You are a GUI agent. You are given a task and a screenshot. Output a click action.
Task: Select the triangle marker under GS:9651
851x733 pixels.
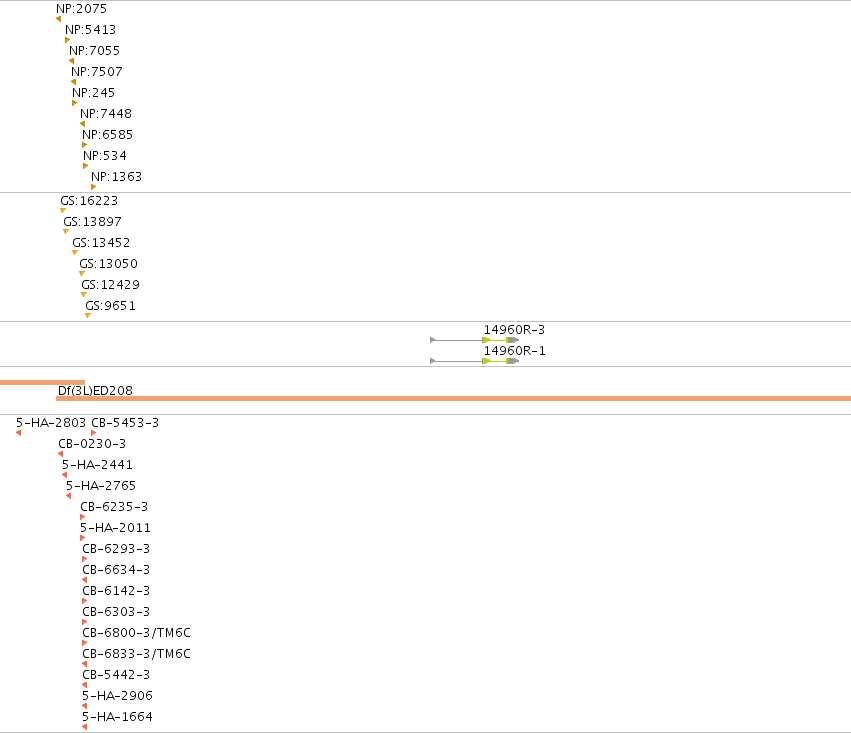tap(88, 316)
